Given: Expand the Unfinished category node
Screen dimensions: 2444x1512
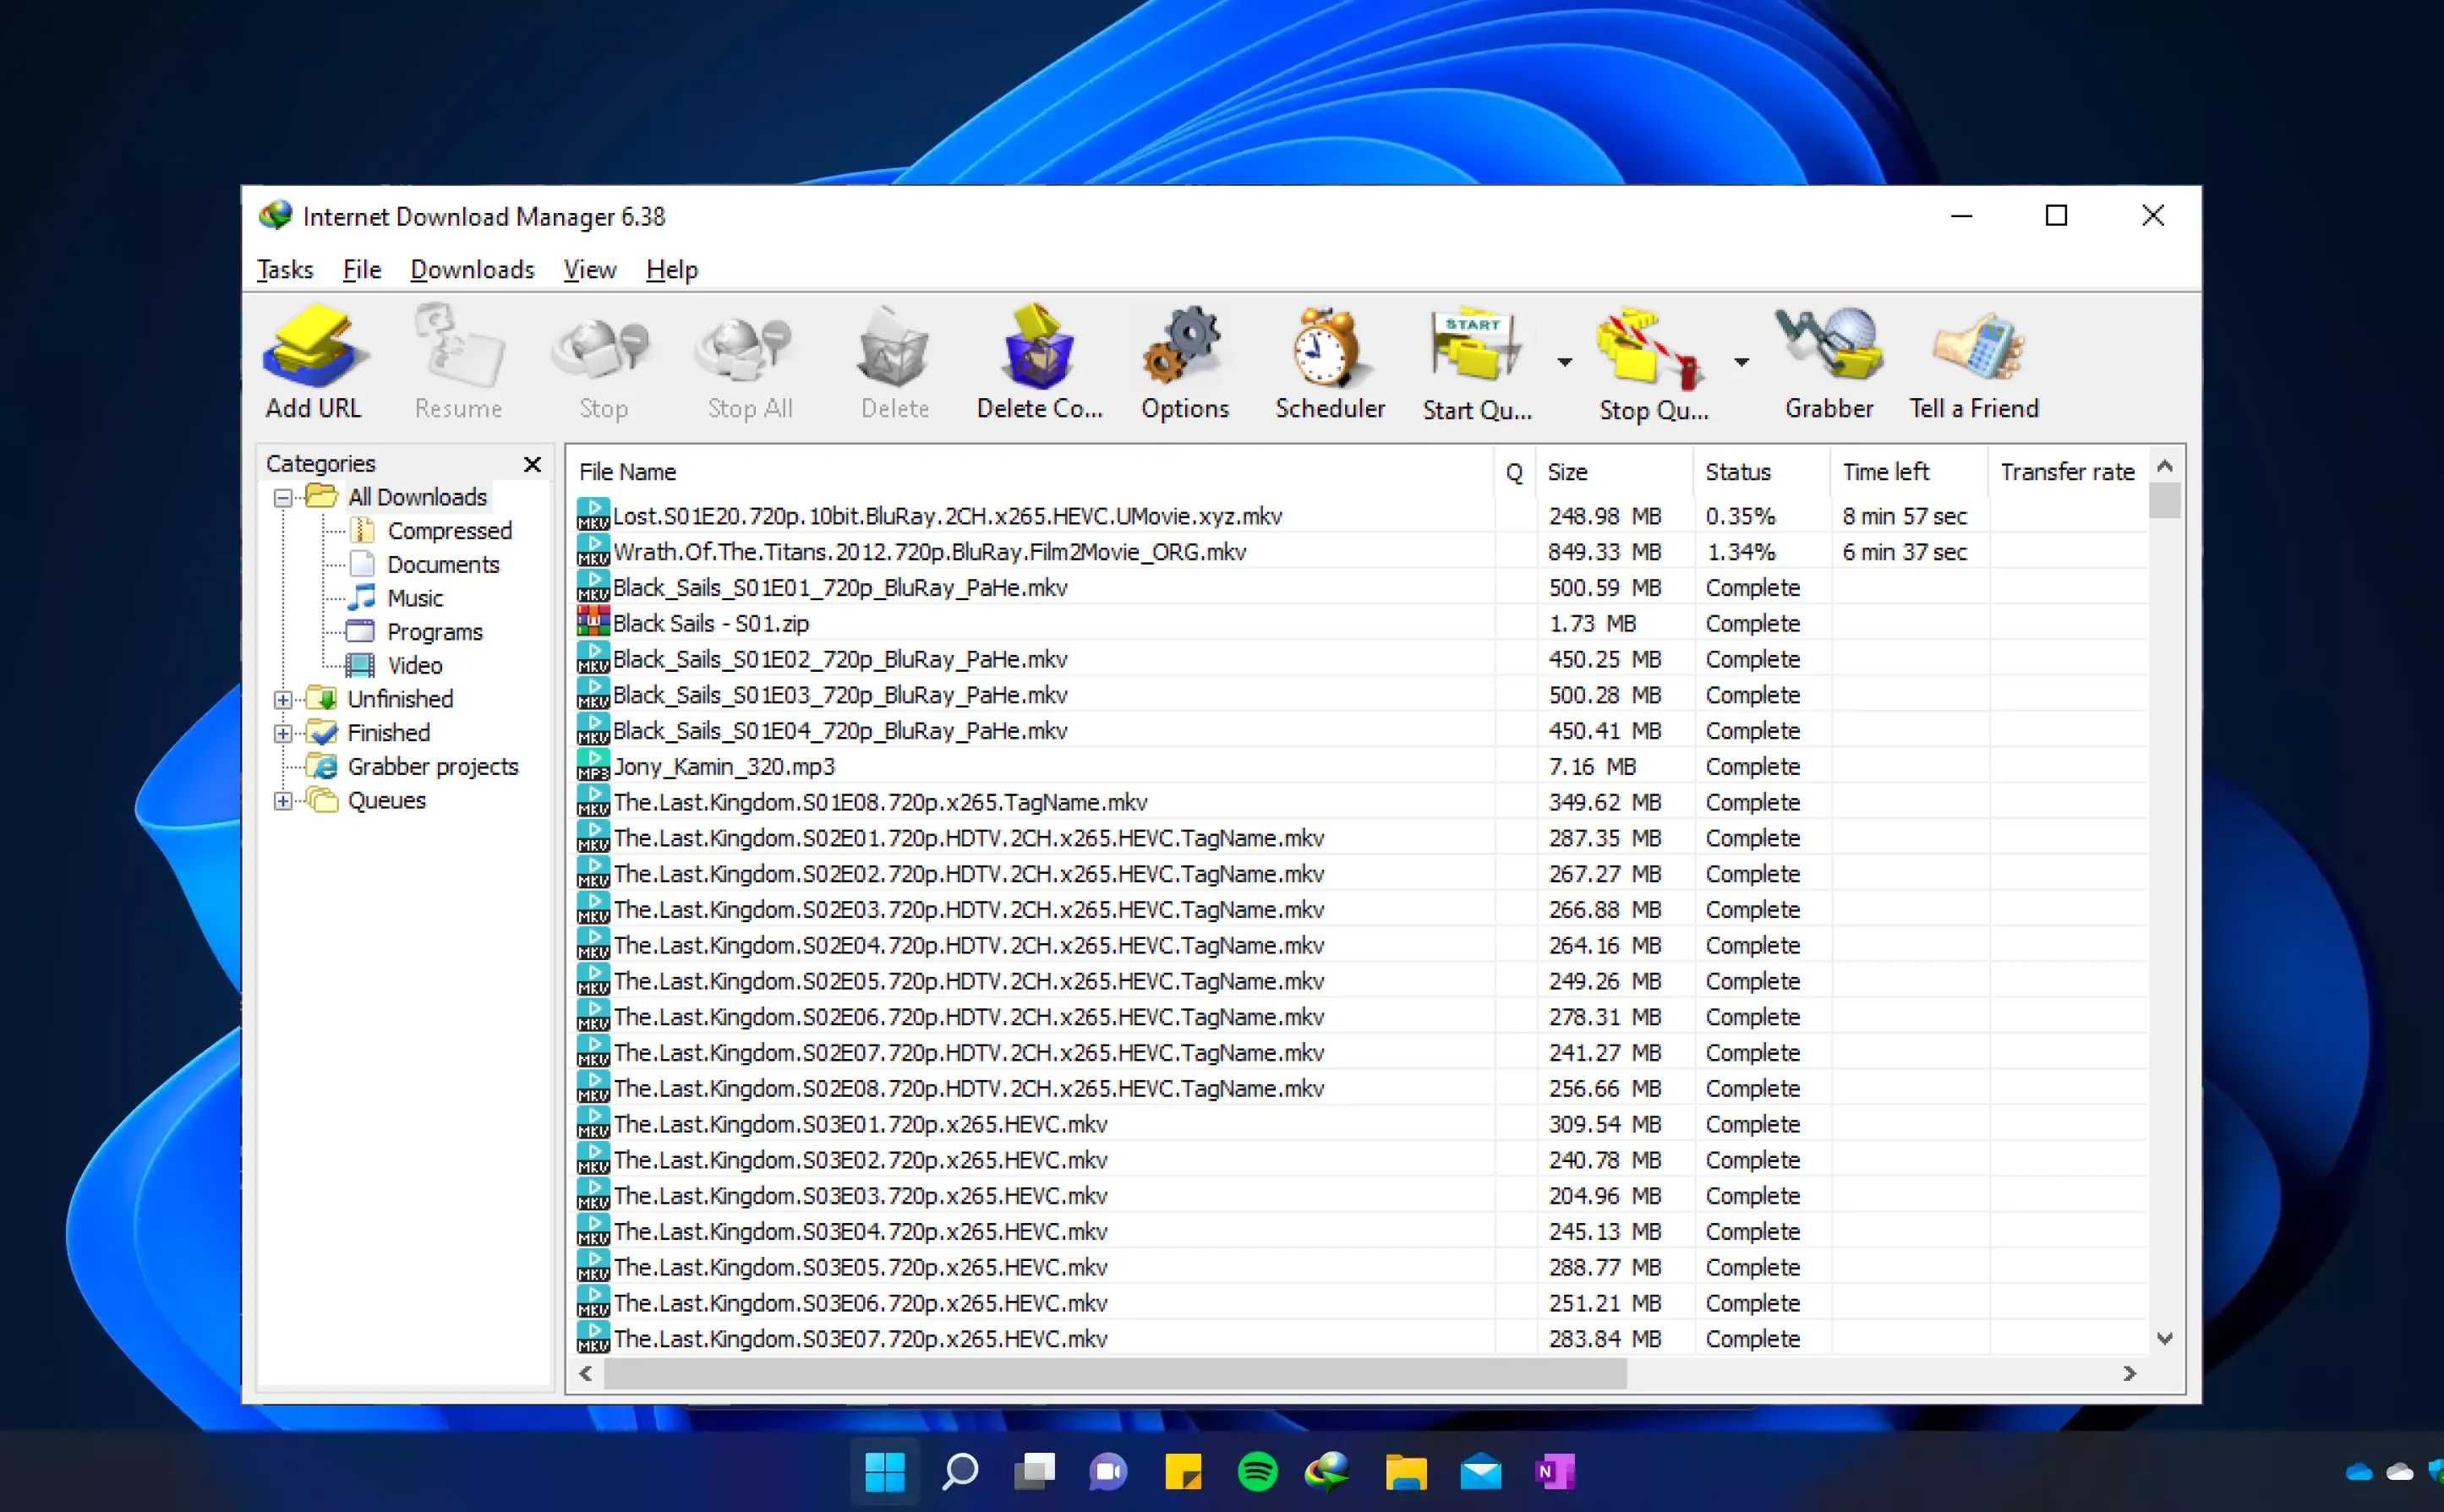Looking at the screenshot, I should tap(283, 700).
